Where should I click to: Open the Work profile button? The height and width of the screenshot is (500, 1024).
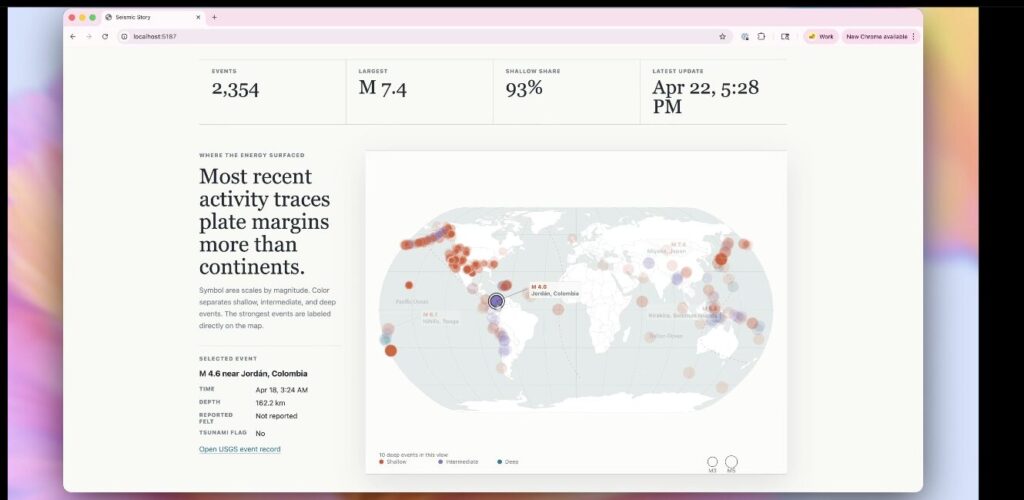820,36
